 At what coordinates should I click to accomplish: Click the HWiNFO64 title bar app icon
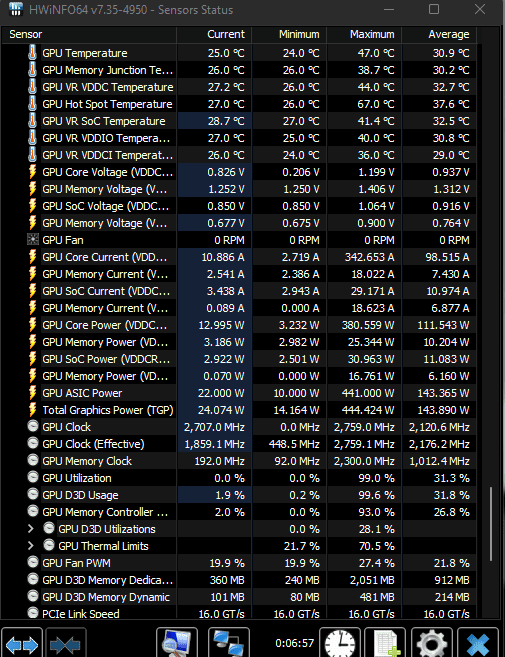tap(16, 9)
